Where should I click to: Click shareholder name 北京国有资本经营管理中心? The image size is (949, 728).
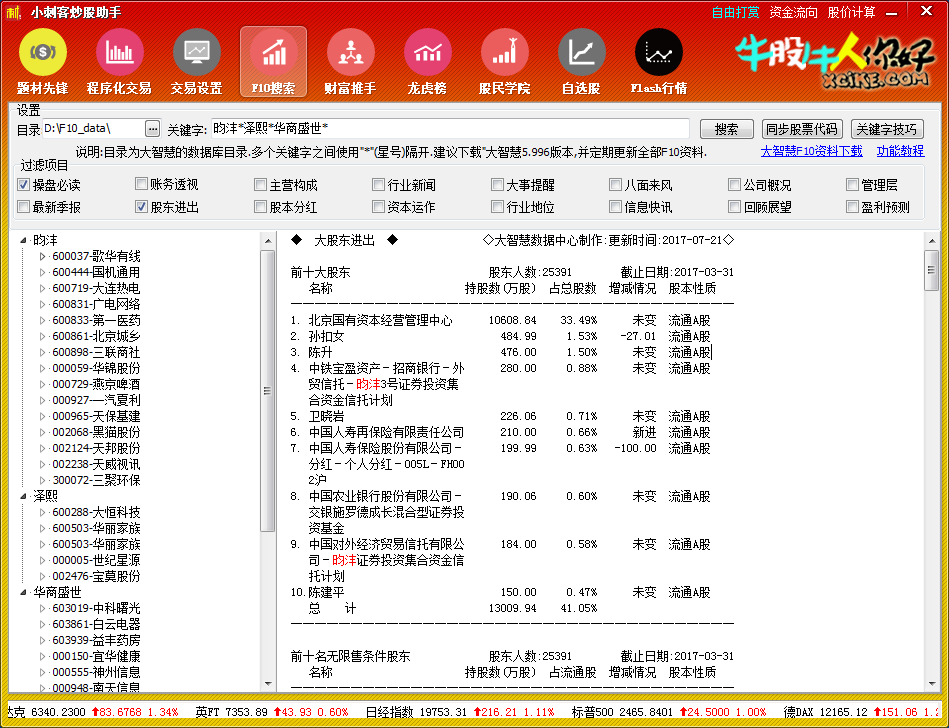click(x=380, y=321)
